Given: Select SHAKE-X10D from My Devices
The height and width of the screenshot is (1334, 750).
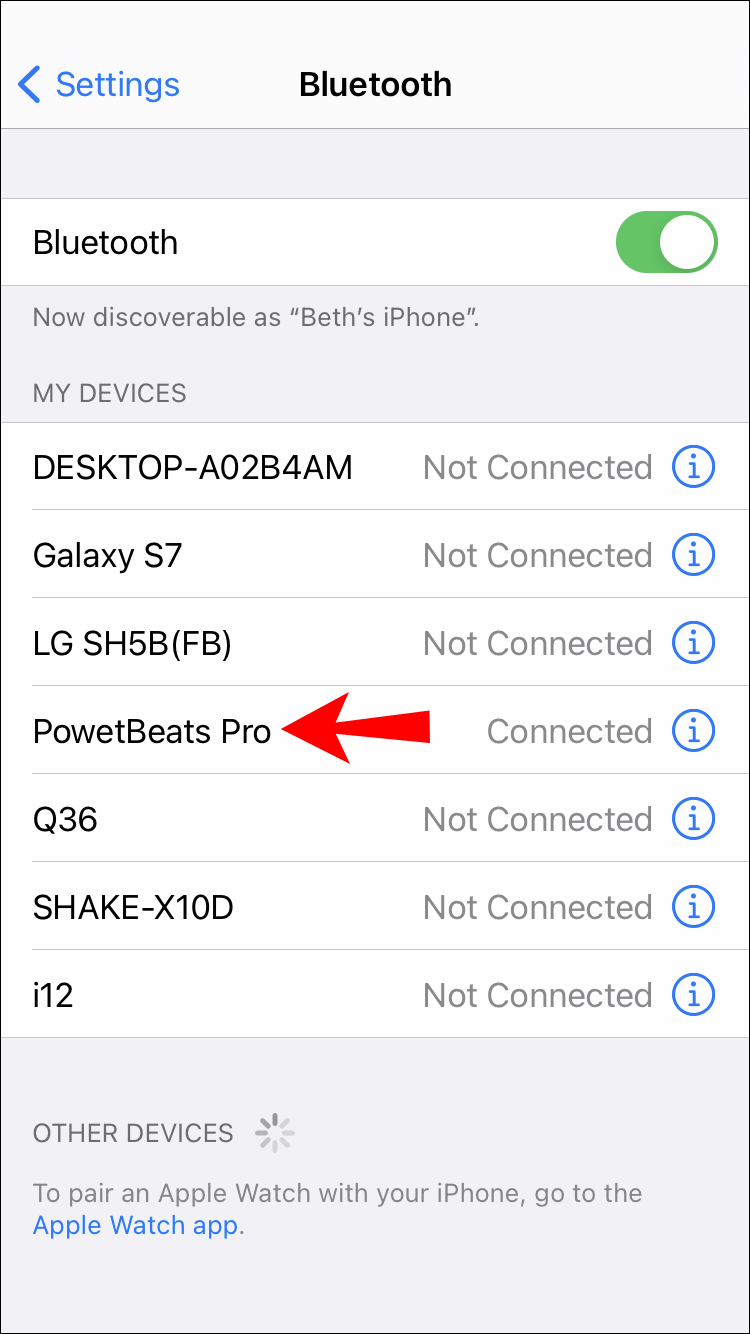Looking at the screenshot, I should 375,906.
